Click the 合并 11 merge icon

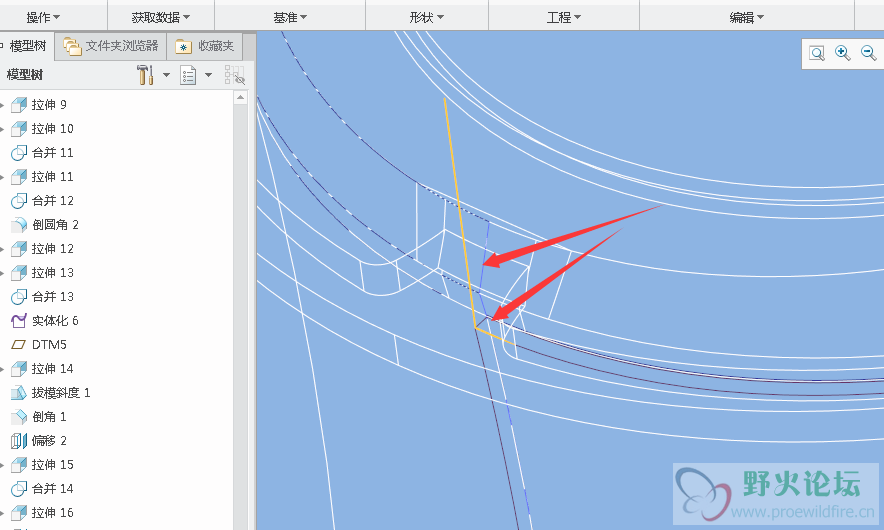pos(19,153)
